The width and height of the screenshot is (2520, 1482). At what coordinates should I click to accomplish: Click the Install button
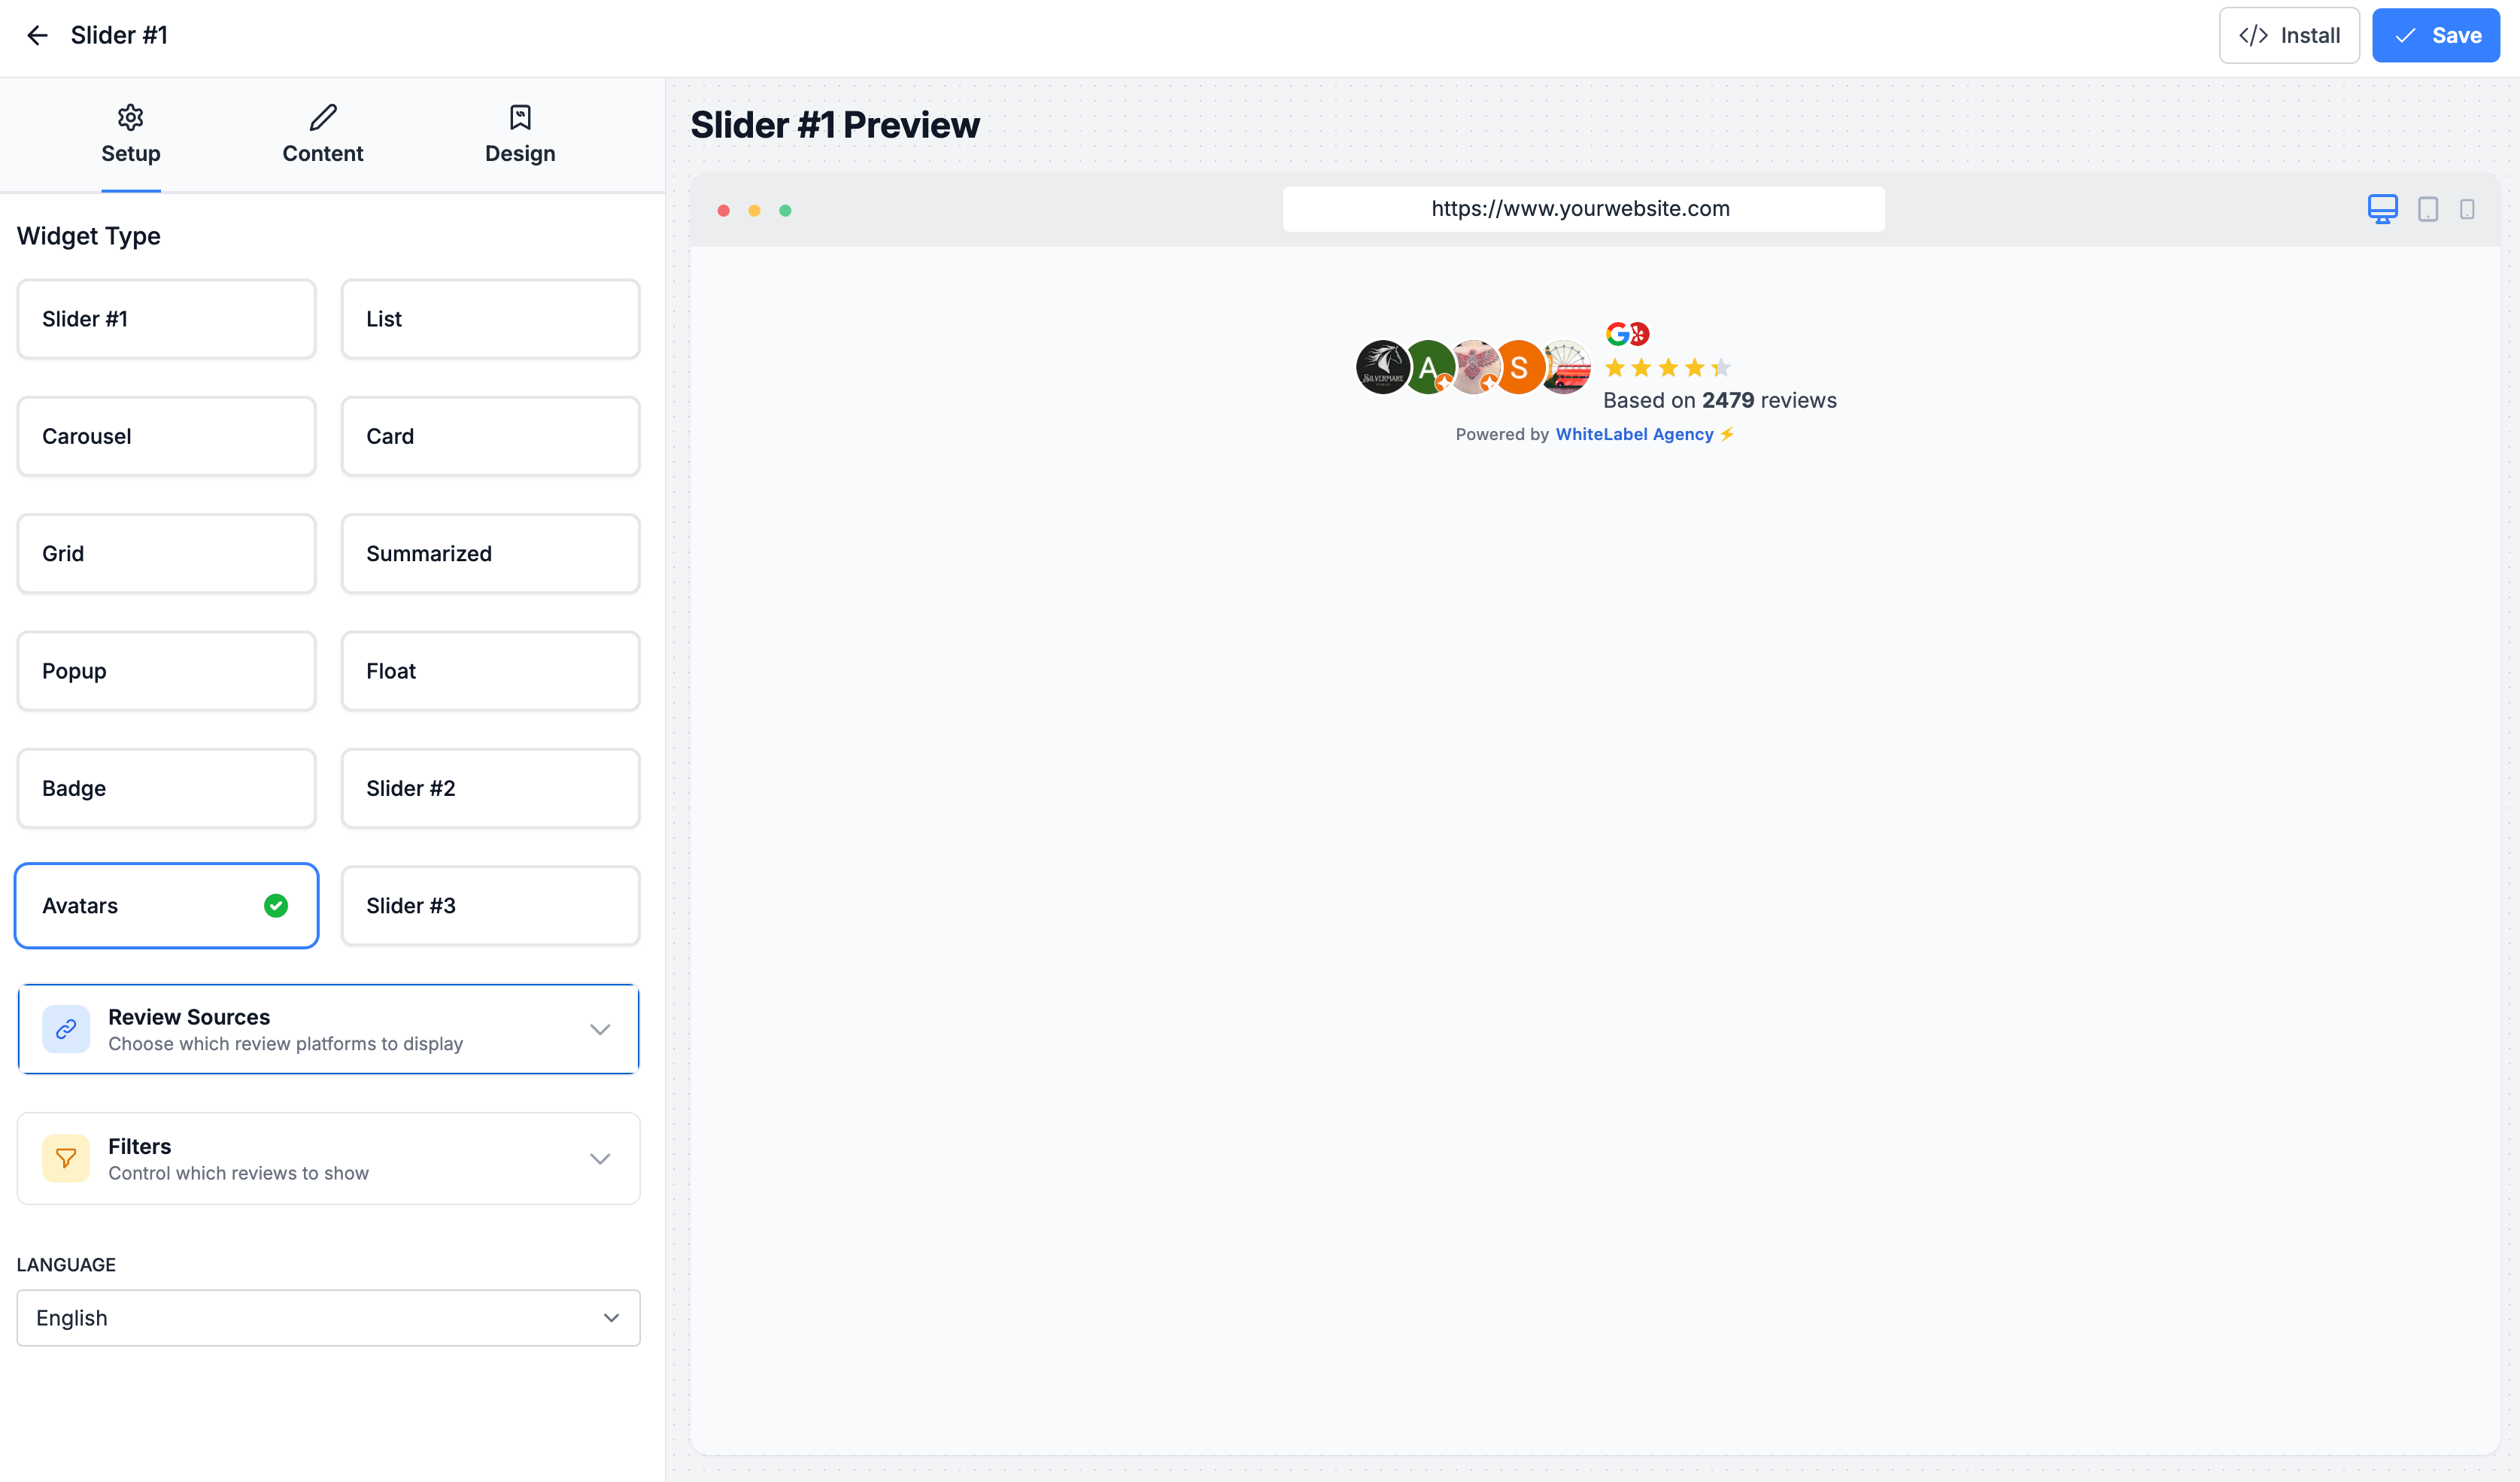click(2289, 36)
